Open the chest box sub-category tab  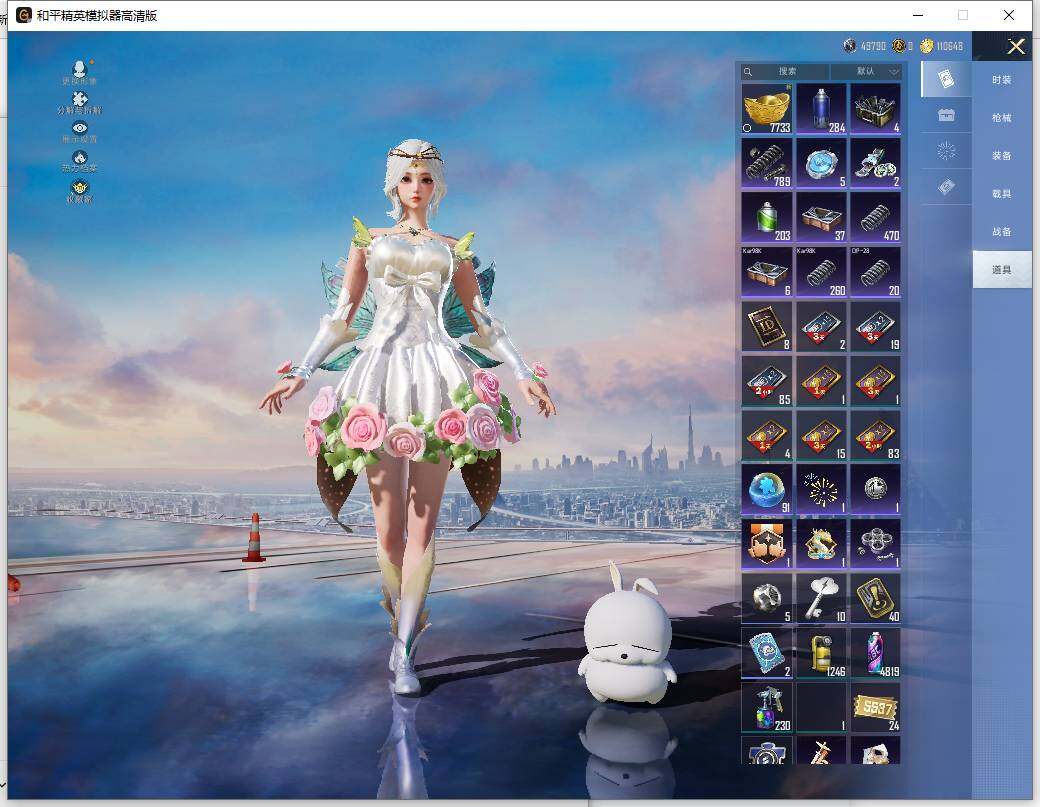point(946,116)
